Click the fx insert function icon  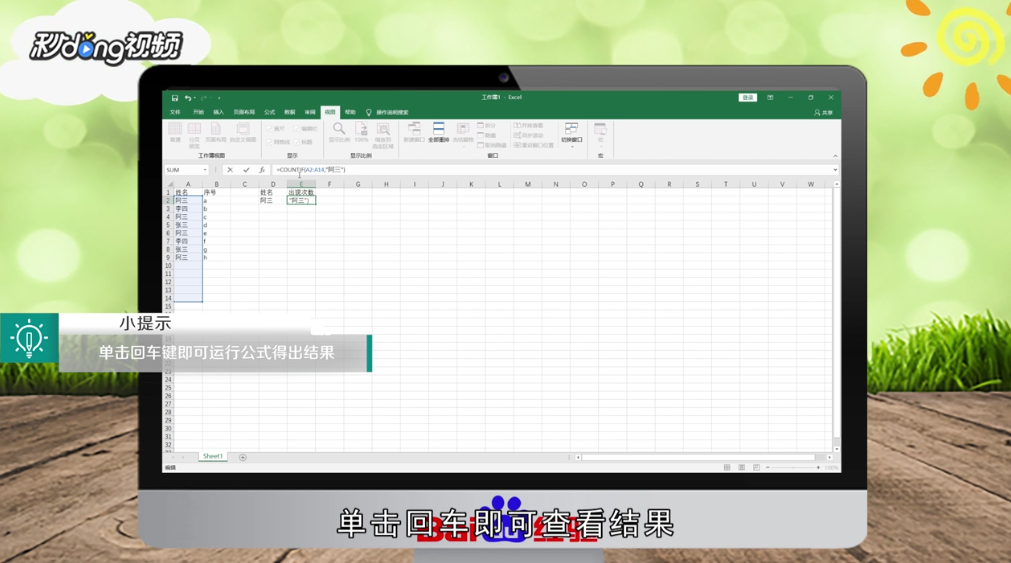point(262,170)
